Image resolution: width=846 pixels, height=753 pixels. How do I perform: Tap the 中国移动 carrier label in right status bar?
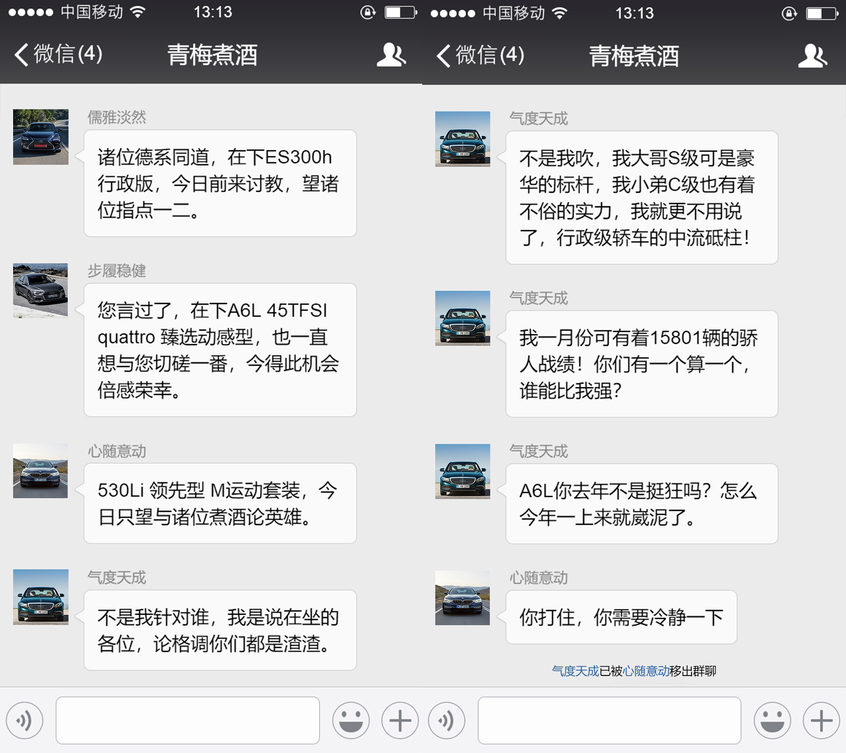514,13
